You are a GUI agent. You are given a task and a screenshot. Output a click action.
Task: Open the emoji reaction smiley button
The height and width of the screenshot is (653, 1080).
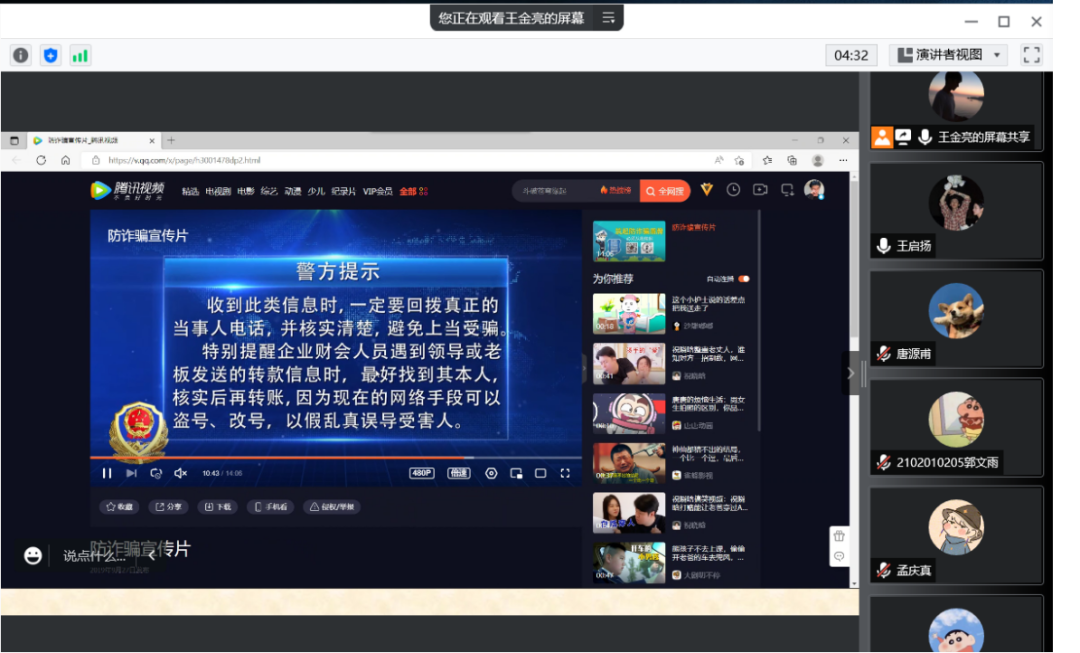click(33, 555)
